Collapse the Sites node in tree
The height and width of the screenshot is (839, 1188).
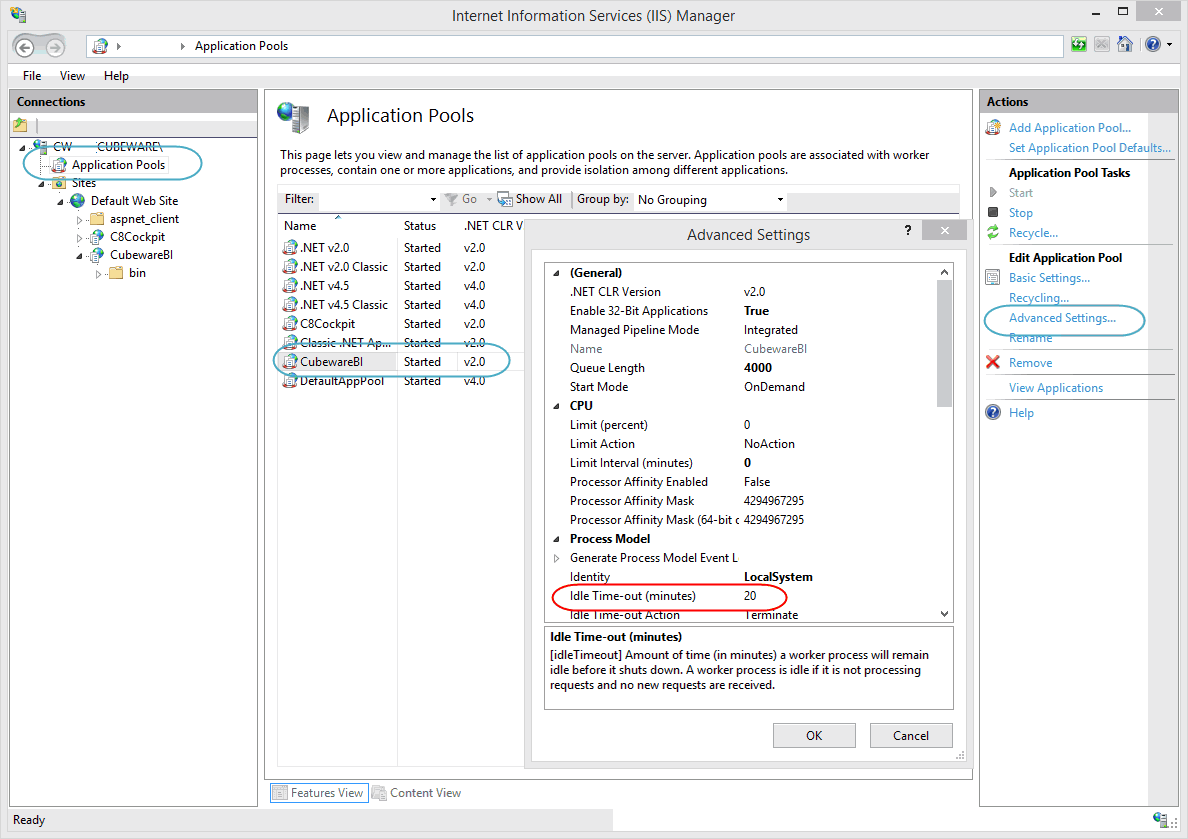click(x=41, y=183)
